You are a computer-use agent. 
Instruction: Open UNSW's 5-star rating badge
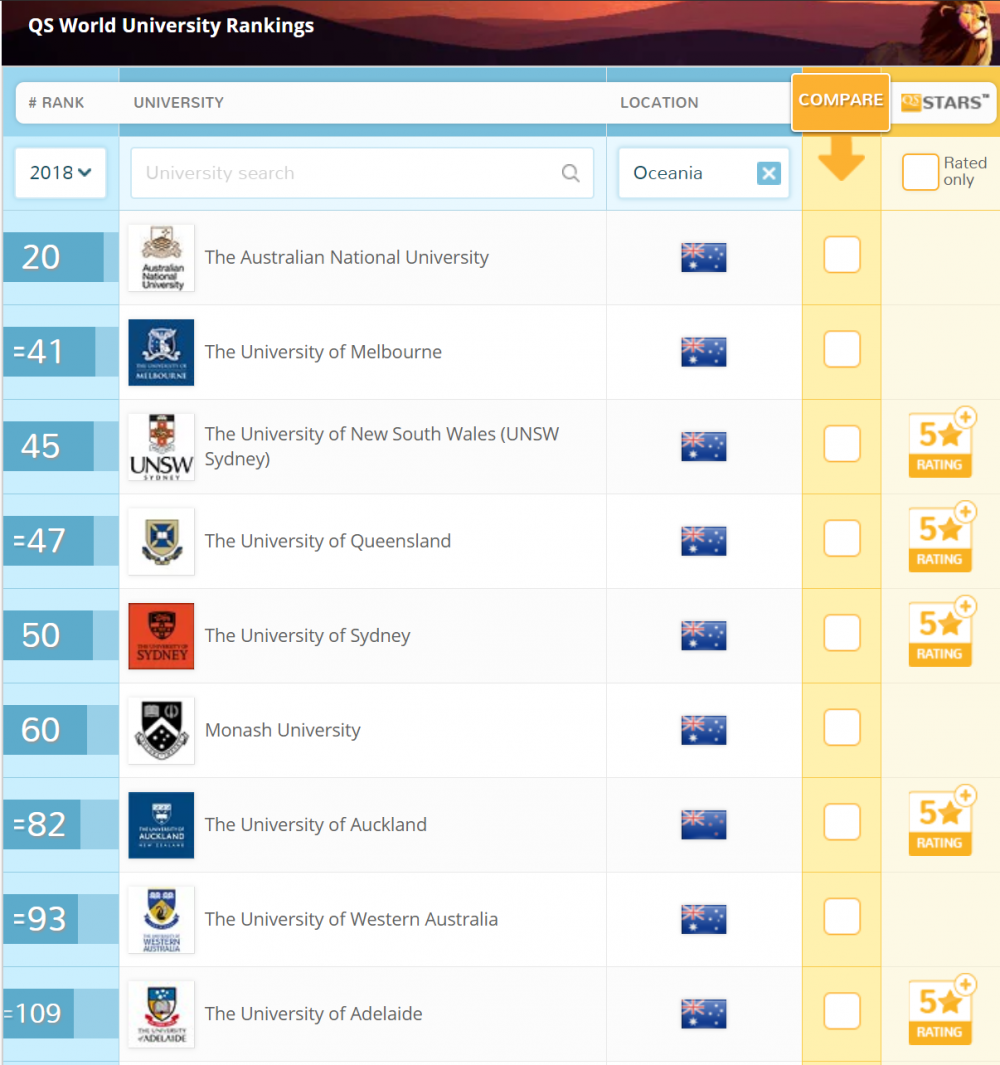coord(940,444)
